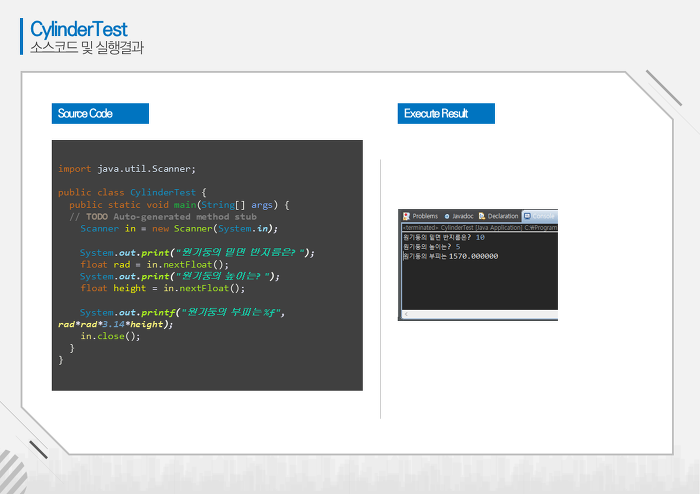Click the Javadoc @ icon
The height and width of the screenshot is (494, 700).
click(447, 216)
